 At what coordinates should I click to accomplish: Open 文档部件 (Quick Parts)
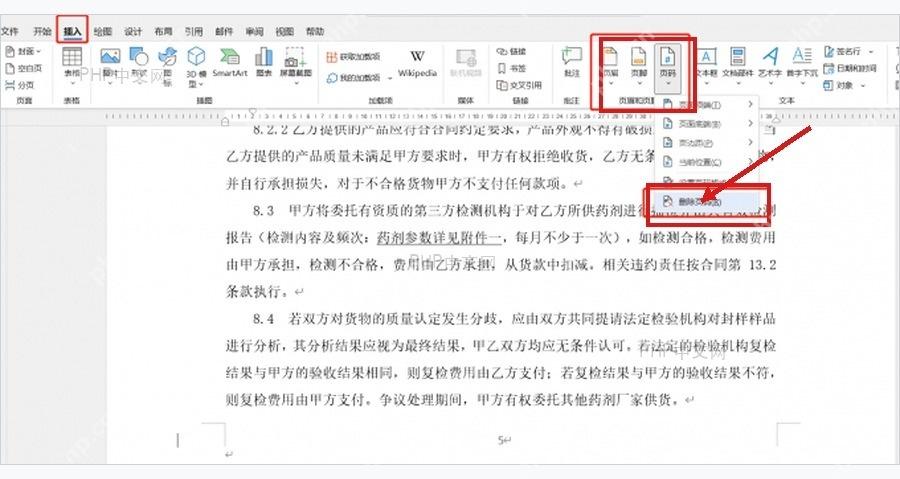(738, 66)
